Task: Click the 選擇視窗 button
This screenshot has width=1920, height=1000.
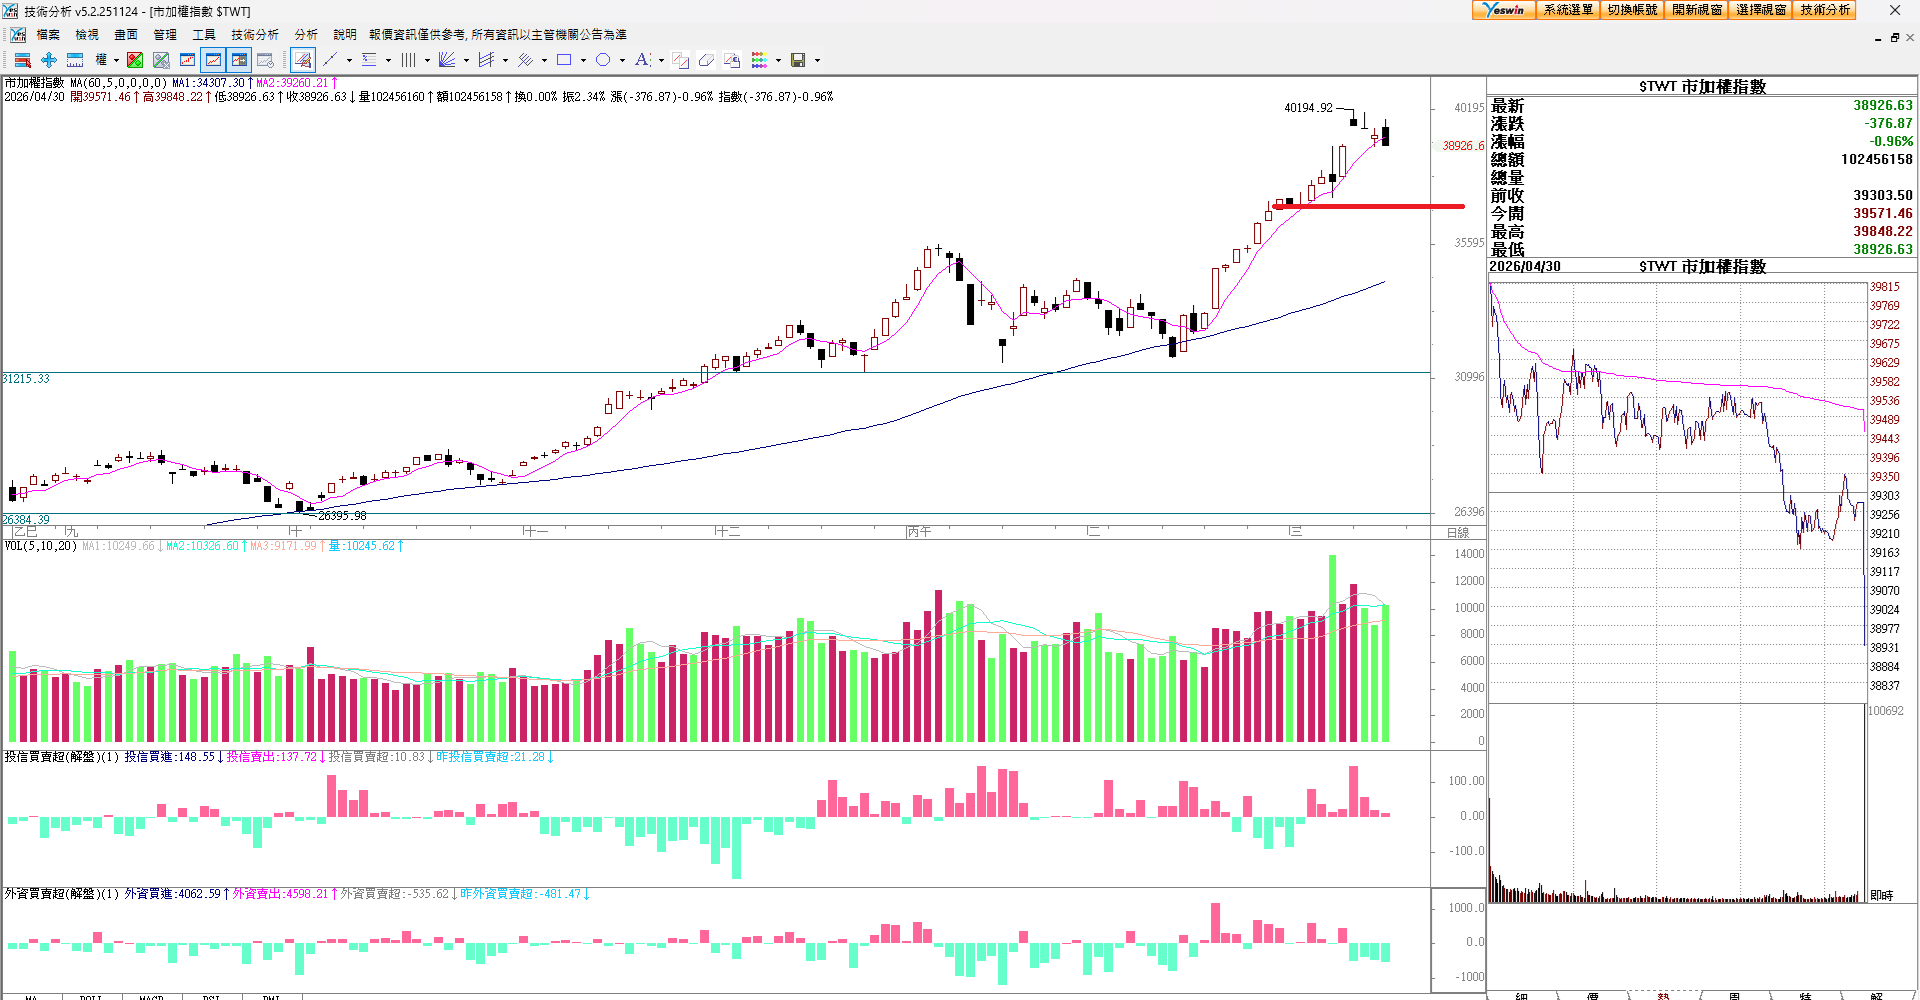Action: pos(1761,10)
